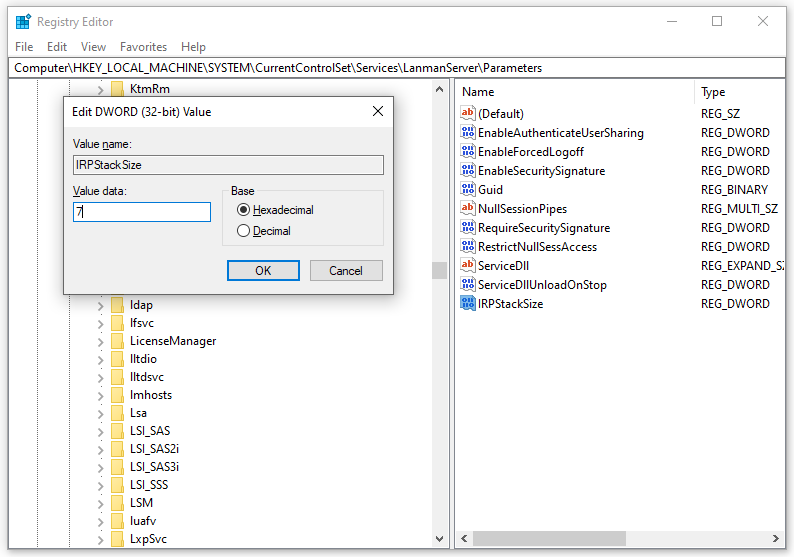
Task: Confirm the DWORD edit with OK
Action: point(263,270)
